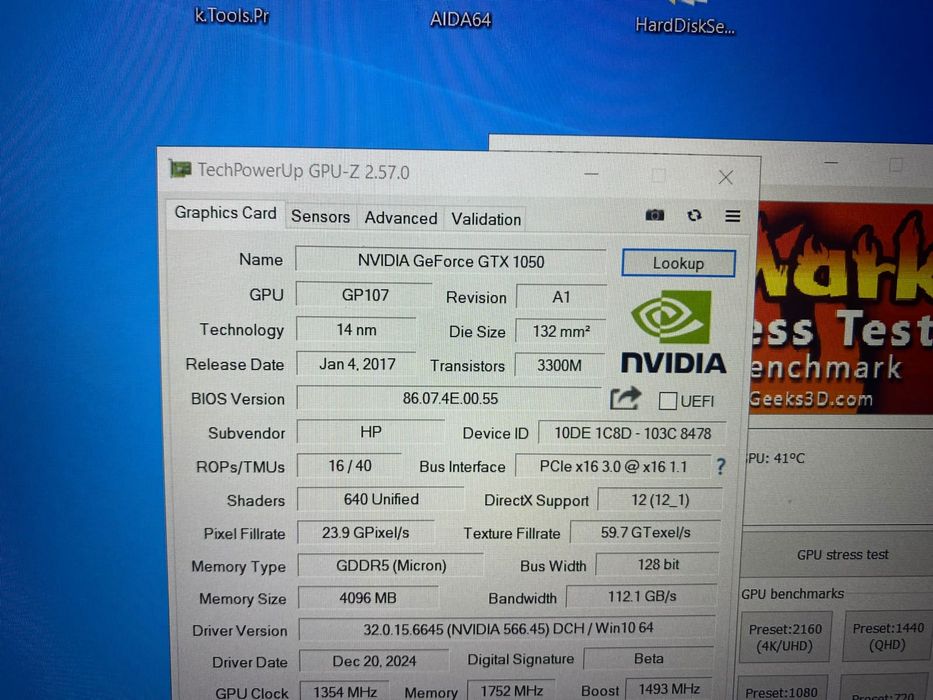Click the GPU Clock value 1354 MHz
This screenshot has height=700, width=933.
(x=345, y=691)
